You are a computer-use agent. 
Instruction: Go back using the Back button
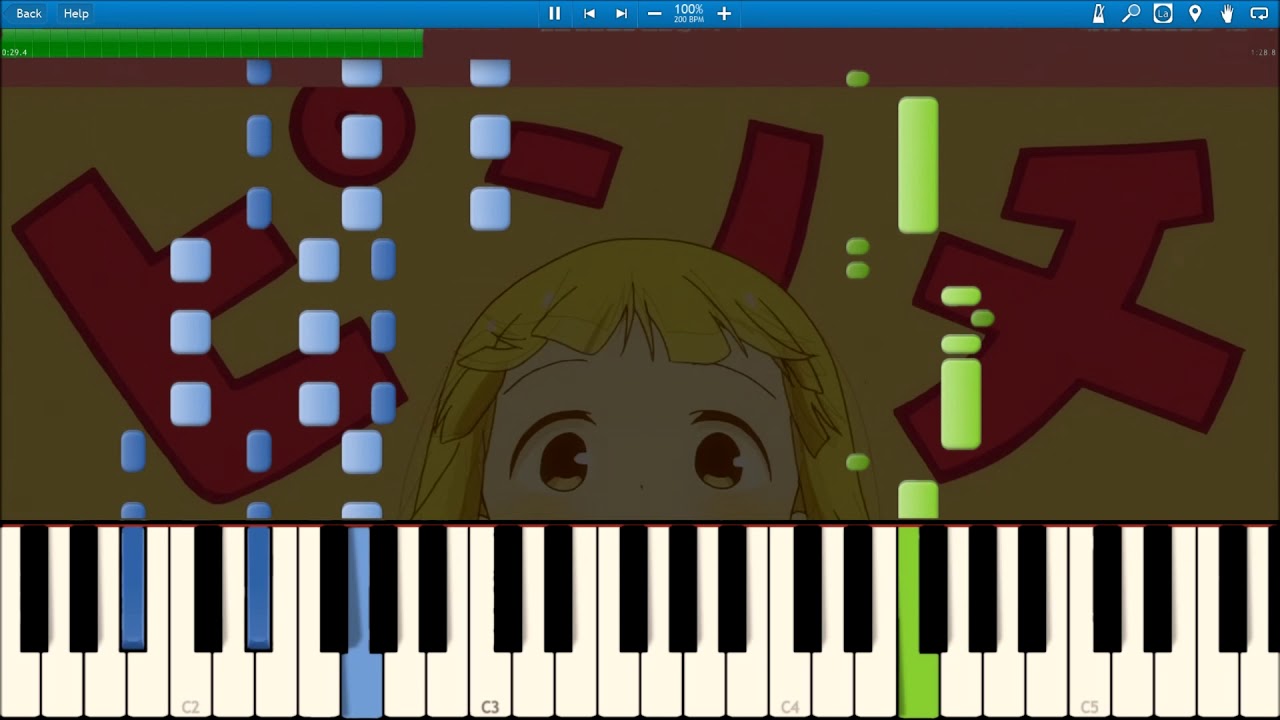tap(29, 13)
